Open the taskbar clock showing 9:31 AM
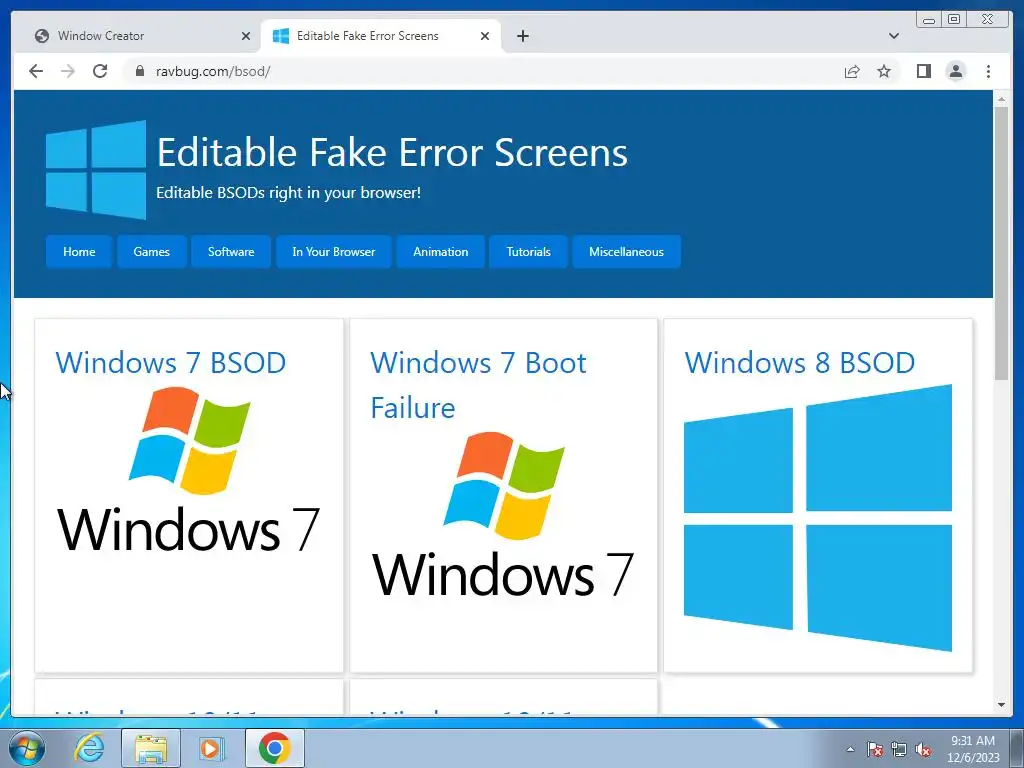1024x768 pixels. 973,749
